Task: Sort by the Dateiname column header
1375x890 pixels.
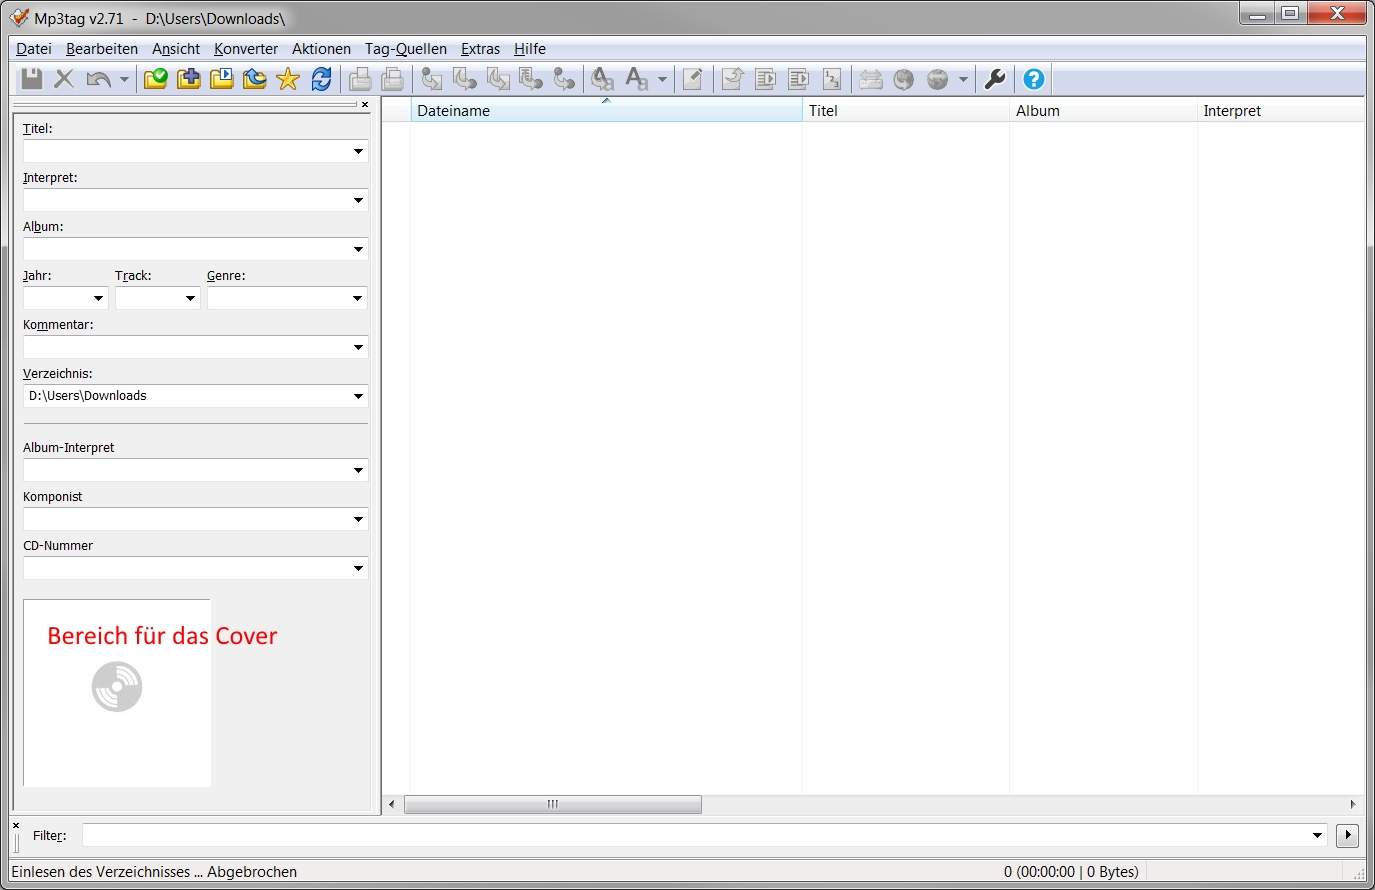Action: pos(605,111)
